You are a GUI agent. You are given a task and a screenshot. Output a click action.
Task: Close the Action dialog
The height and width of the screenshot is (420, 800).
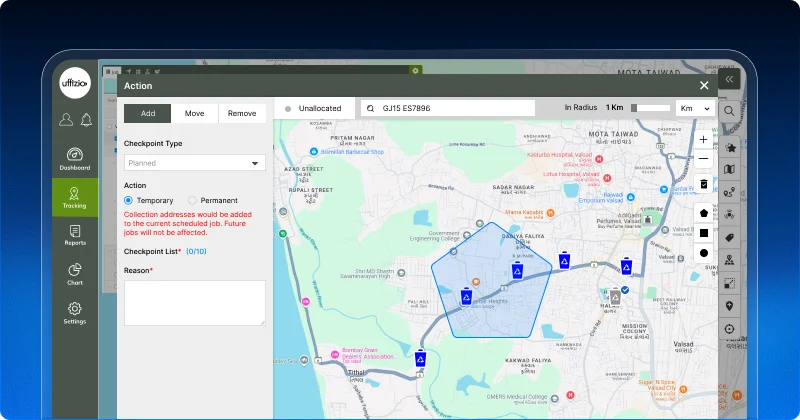tap(704, 85)
